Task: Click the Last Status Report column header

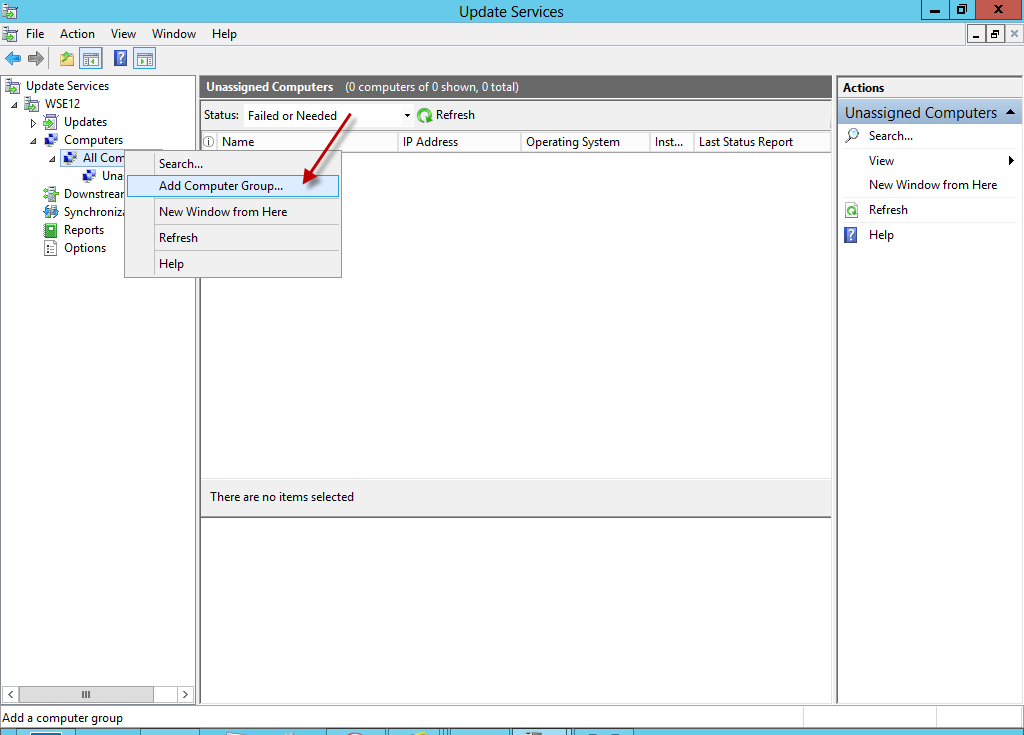Action: [745, 142]
